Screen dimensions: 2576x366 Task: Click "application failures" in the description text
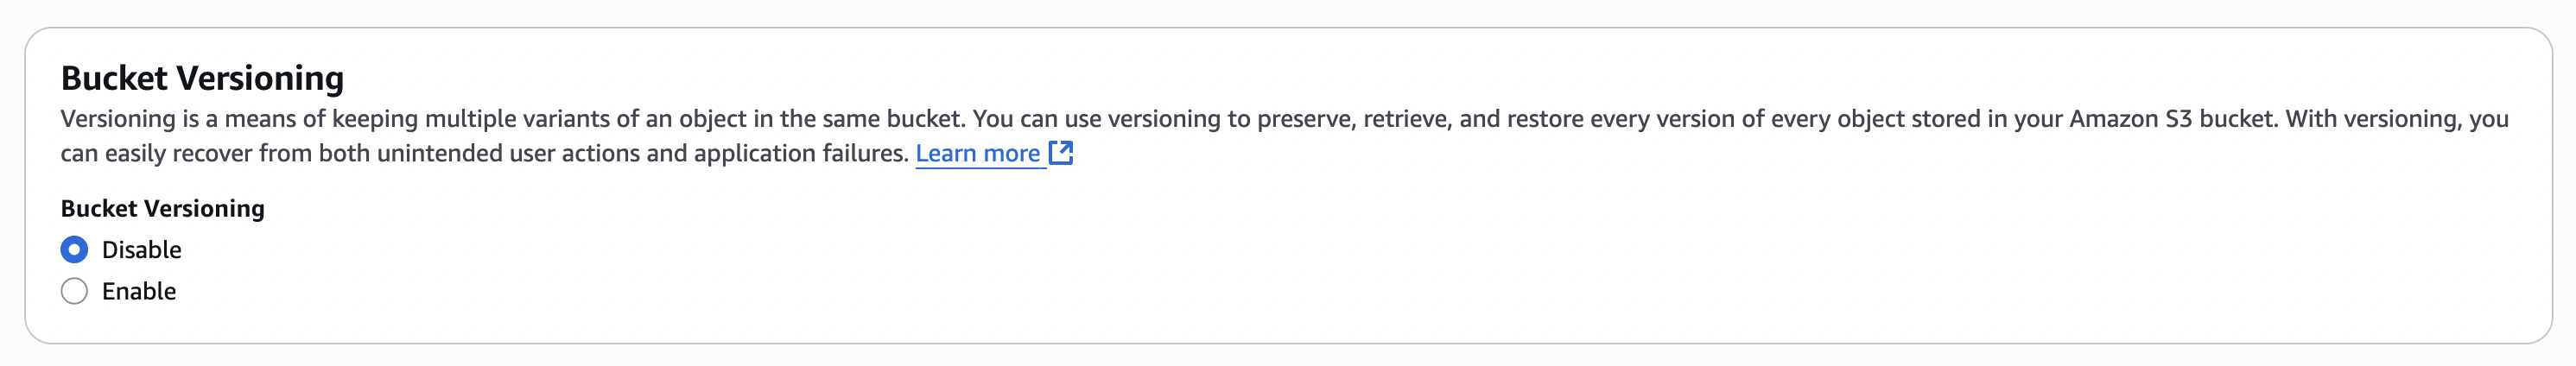coord(800,154)
